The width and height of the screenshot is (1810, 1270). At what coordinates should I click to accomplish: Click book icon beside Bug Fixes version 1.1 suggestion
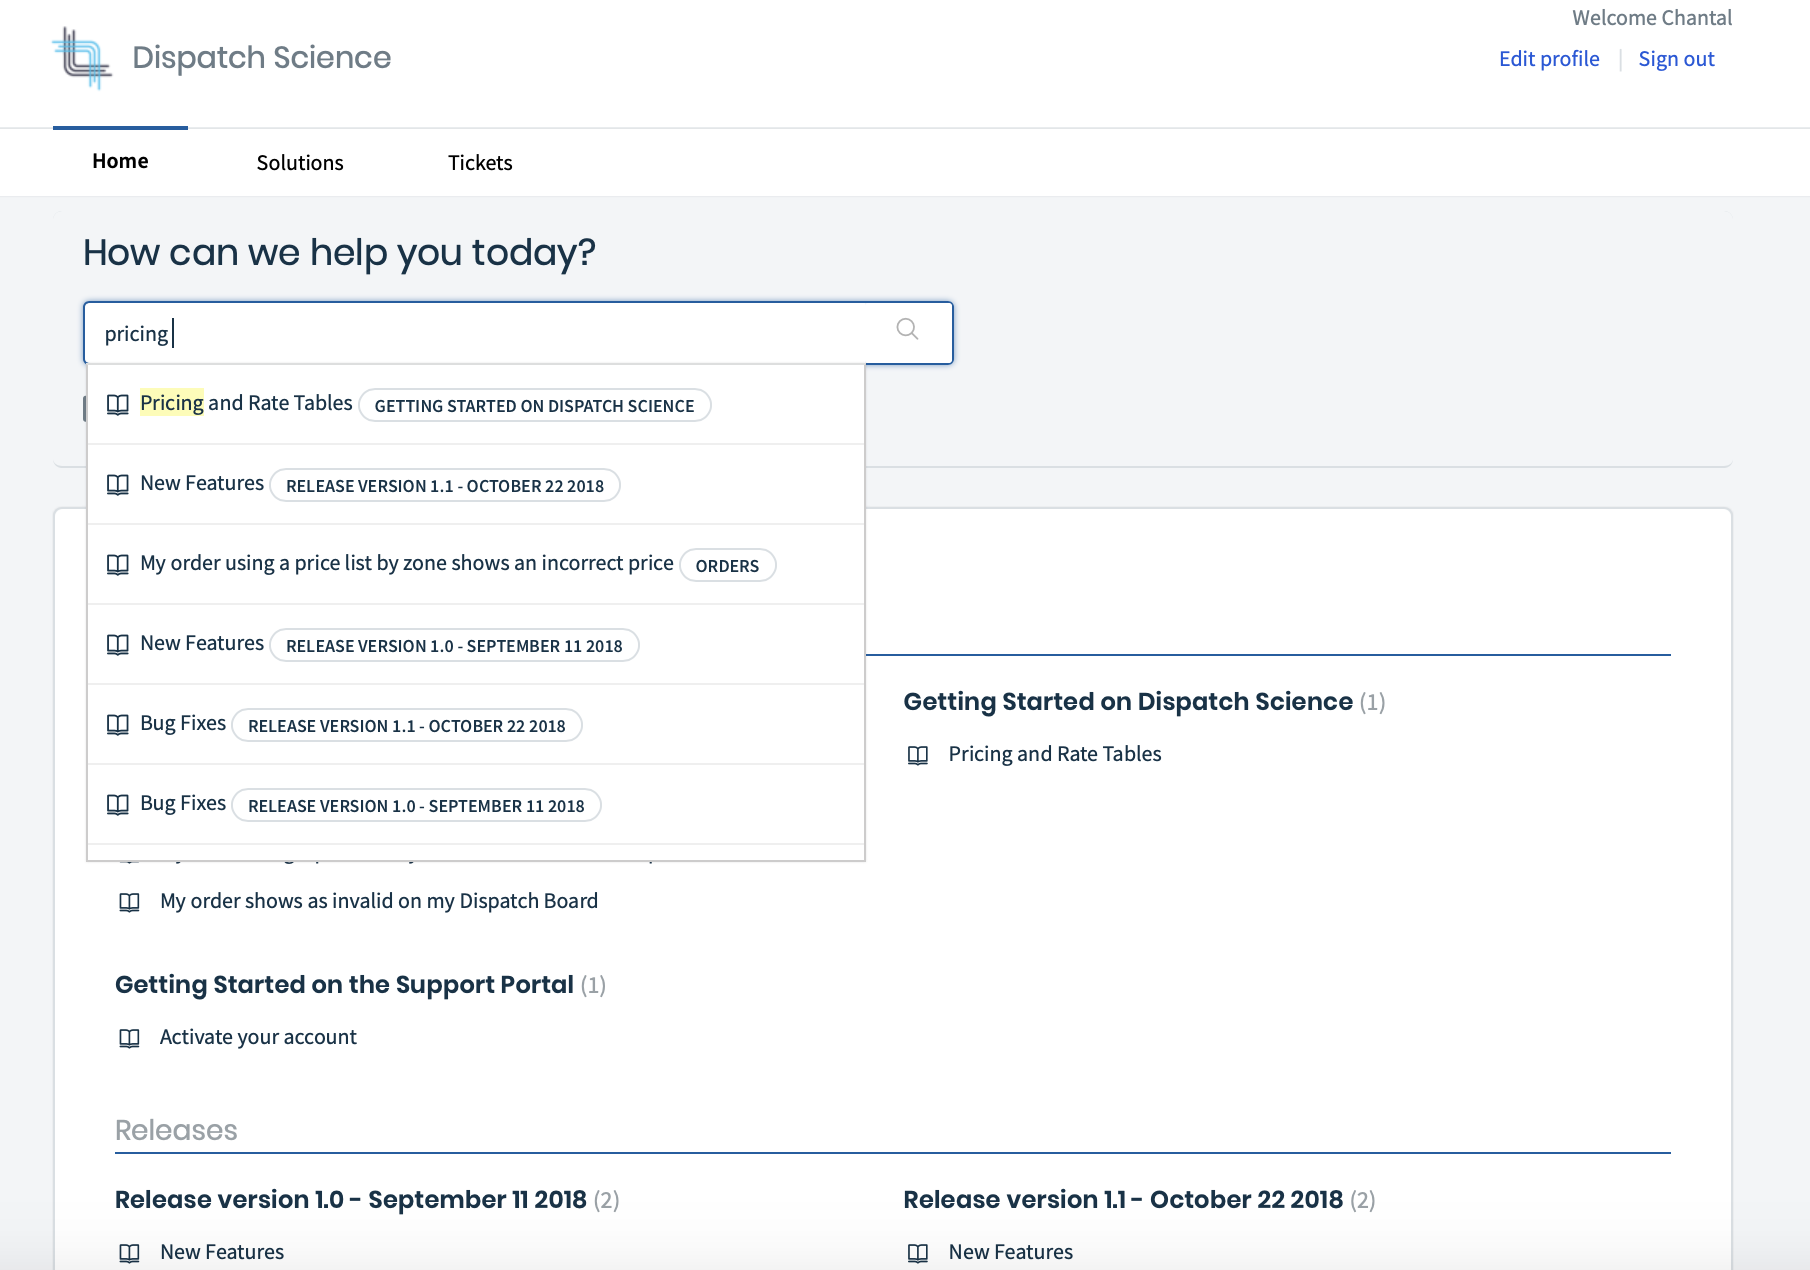tap(118, 724)
